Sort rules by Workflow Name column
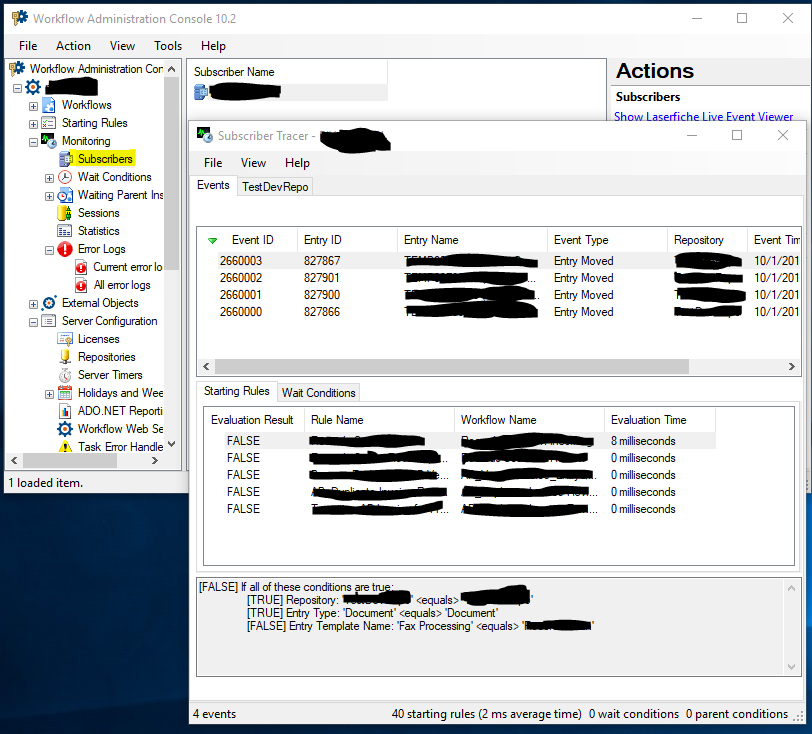Viewport: 812px width, 734px height. tap(529, 420)
